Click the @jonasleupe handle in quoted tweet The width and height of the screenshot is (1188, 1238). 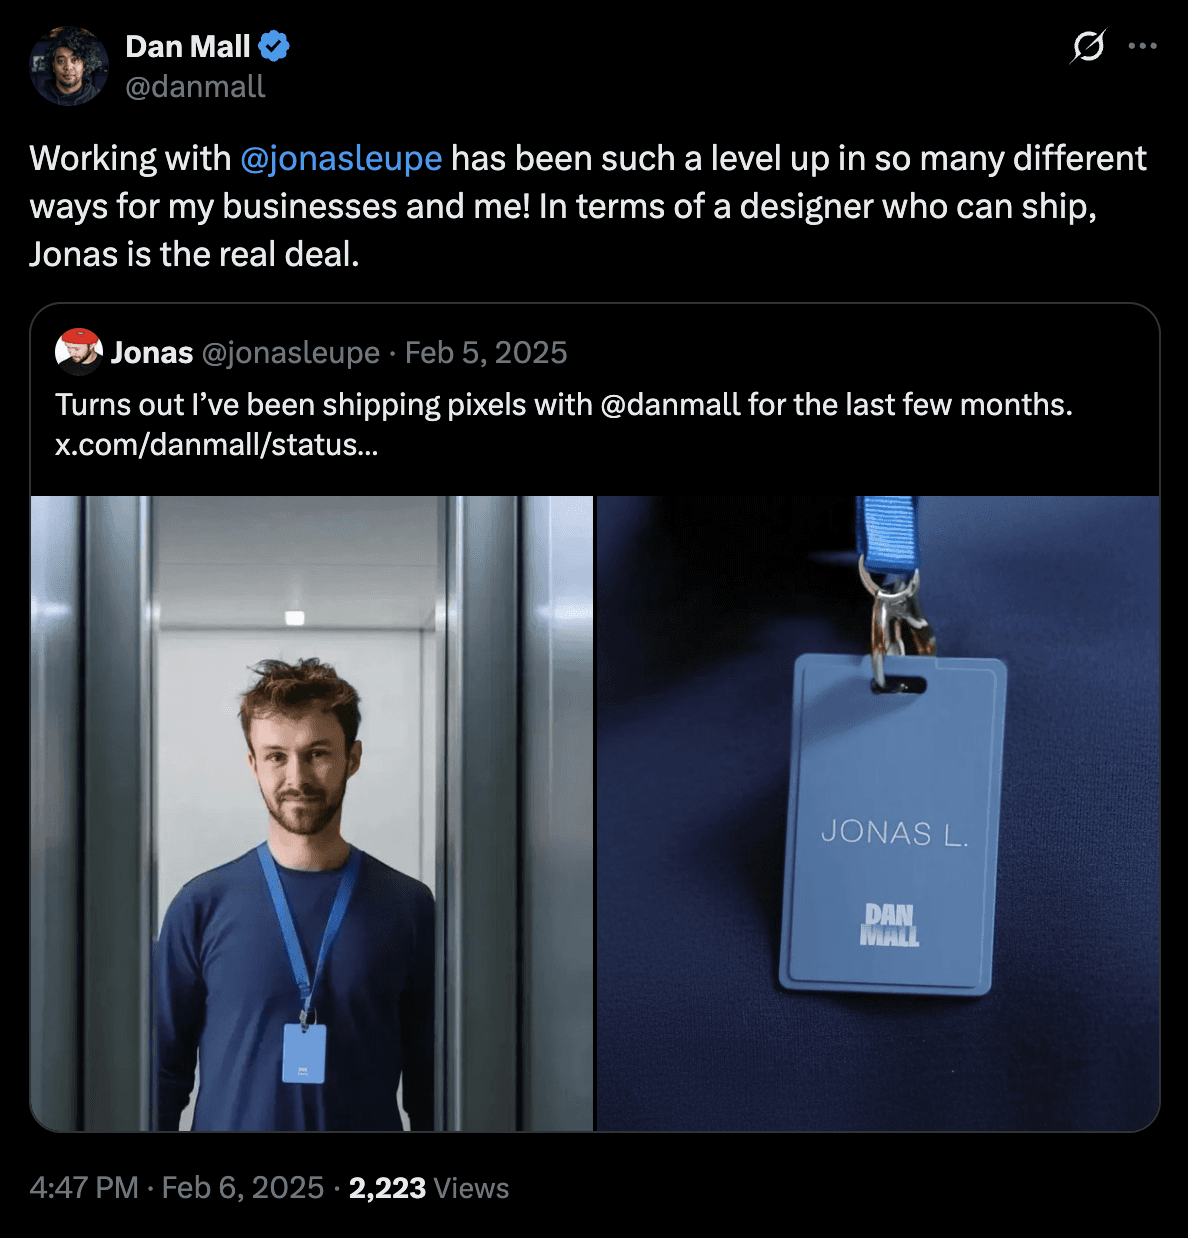(291, 352)
